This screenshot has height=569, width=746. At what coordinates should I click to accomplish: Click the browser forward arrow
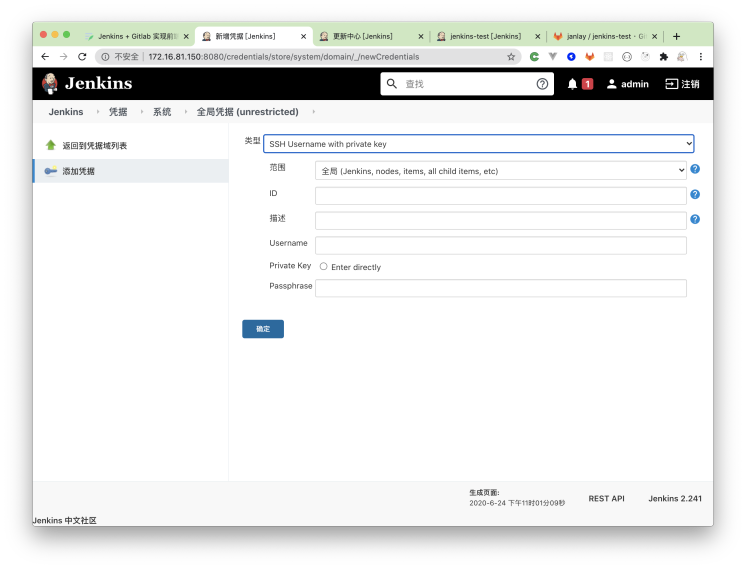click(63, 57)
